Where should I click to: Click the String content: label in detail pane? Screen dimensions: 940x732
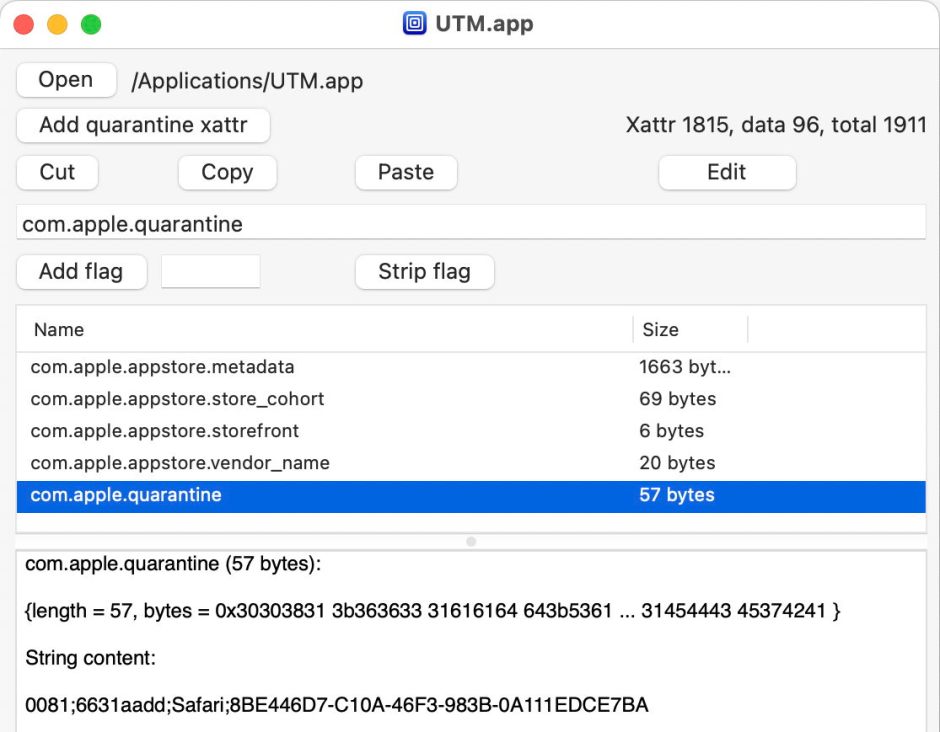(x=91, y=658)
